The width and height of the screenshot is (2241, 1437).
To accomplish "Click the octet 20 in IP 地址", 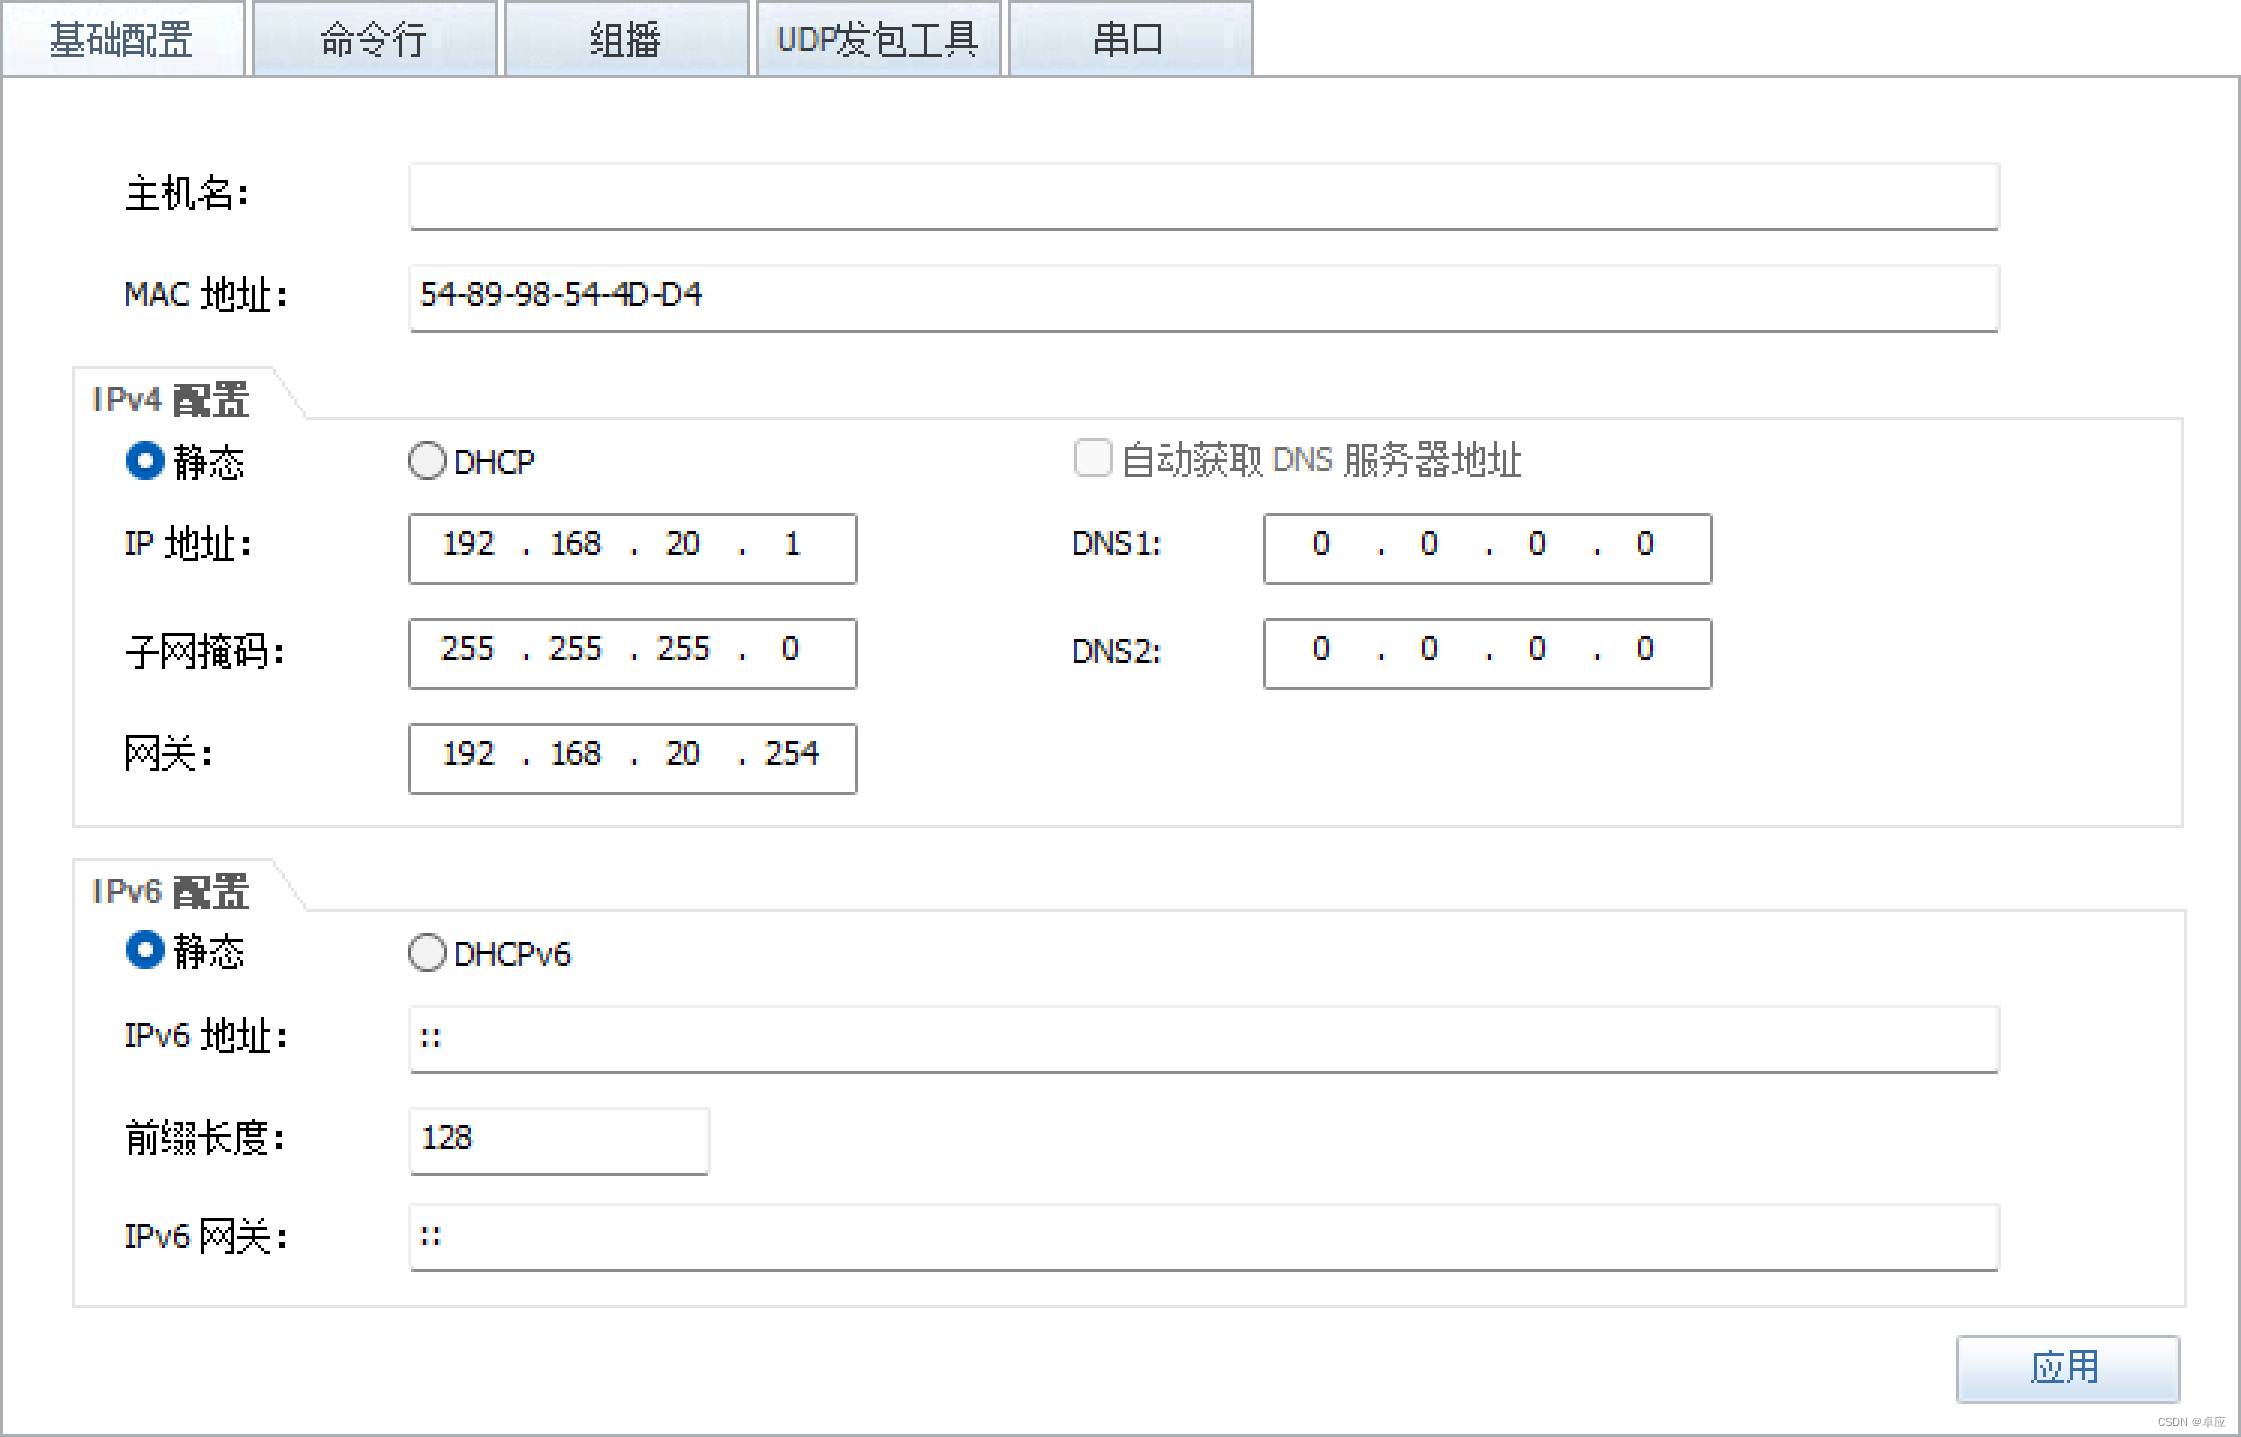I will [x=683, y=544].
